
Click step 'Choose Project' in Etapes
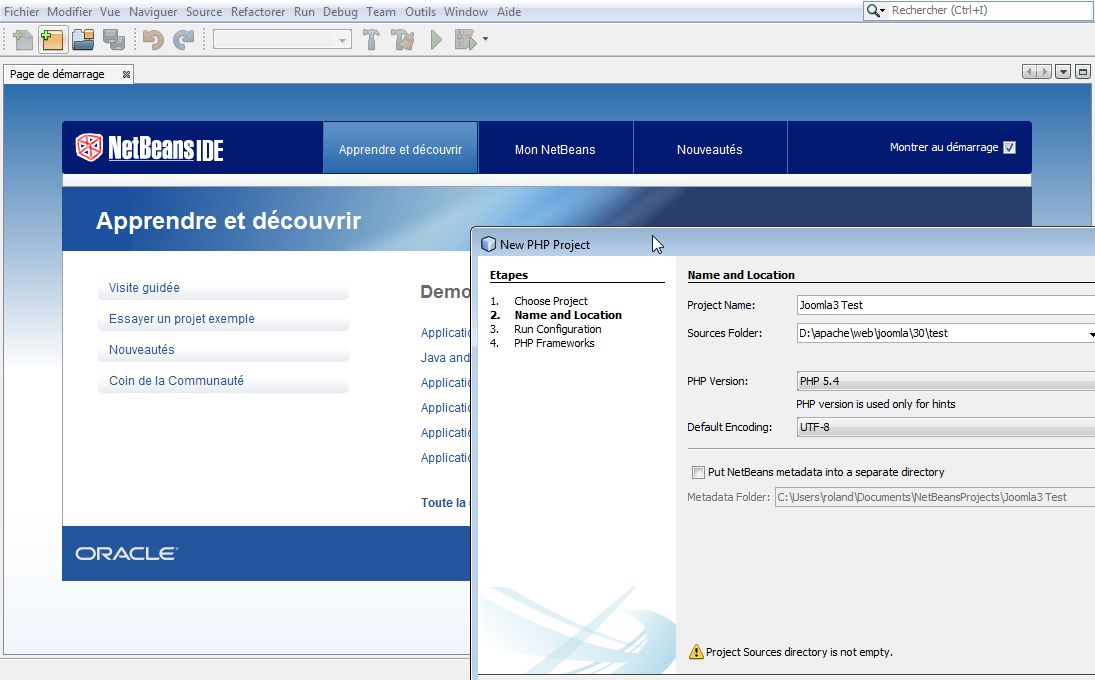551,301
